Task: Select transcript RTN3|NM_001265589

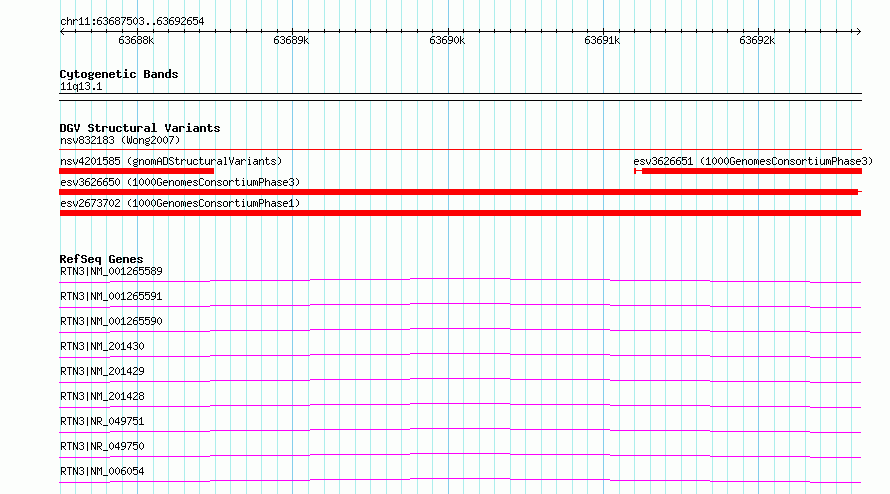Action: [111, 271]
